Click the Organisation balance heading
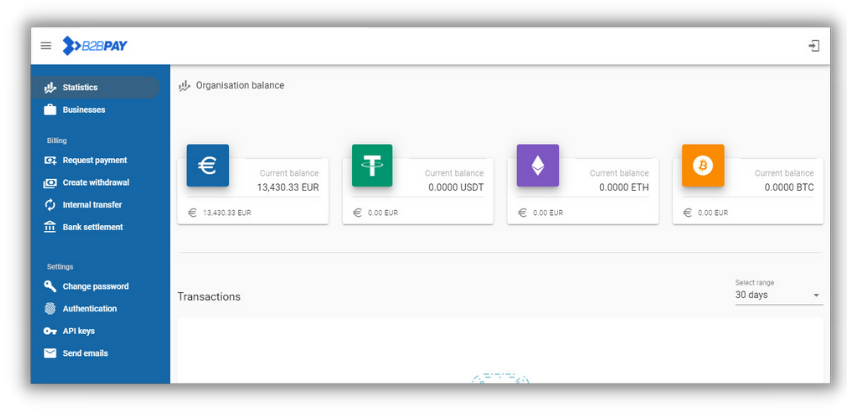The width and height of the screenshot is (847, 410). [x=240, y=85]
